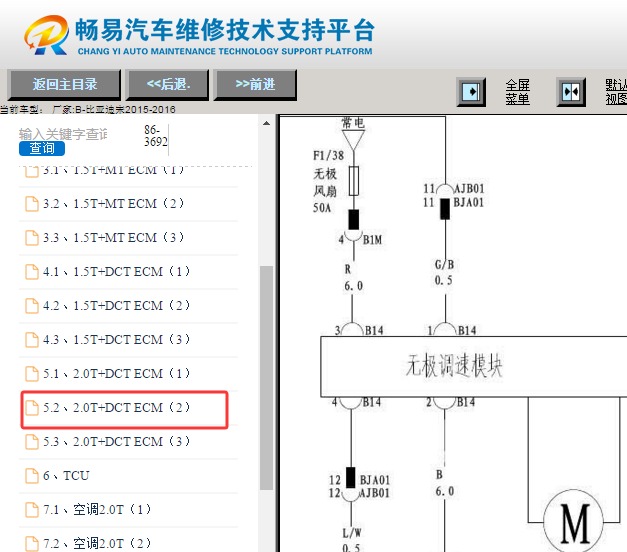
Task: Open 5.3、2.0T+DCT ECM (3) entry
Action: click(129, 442)
